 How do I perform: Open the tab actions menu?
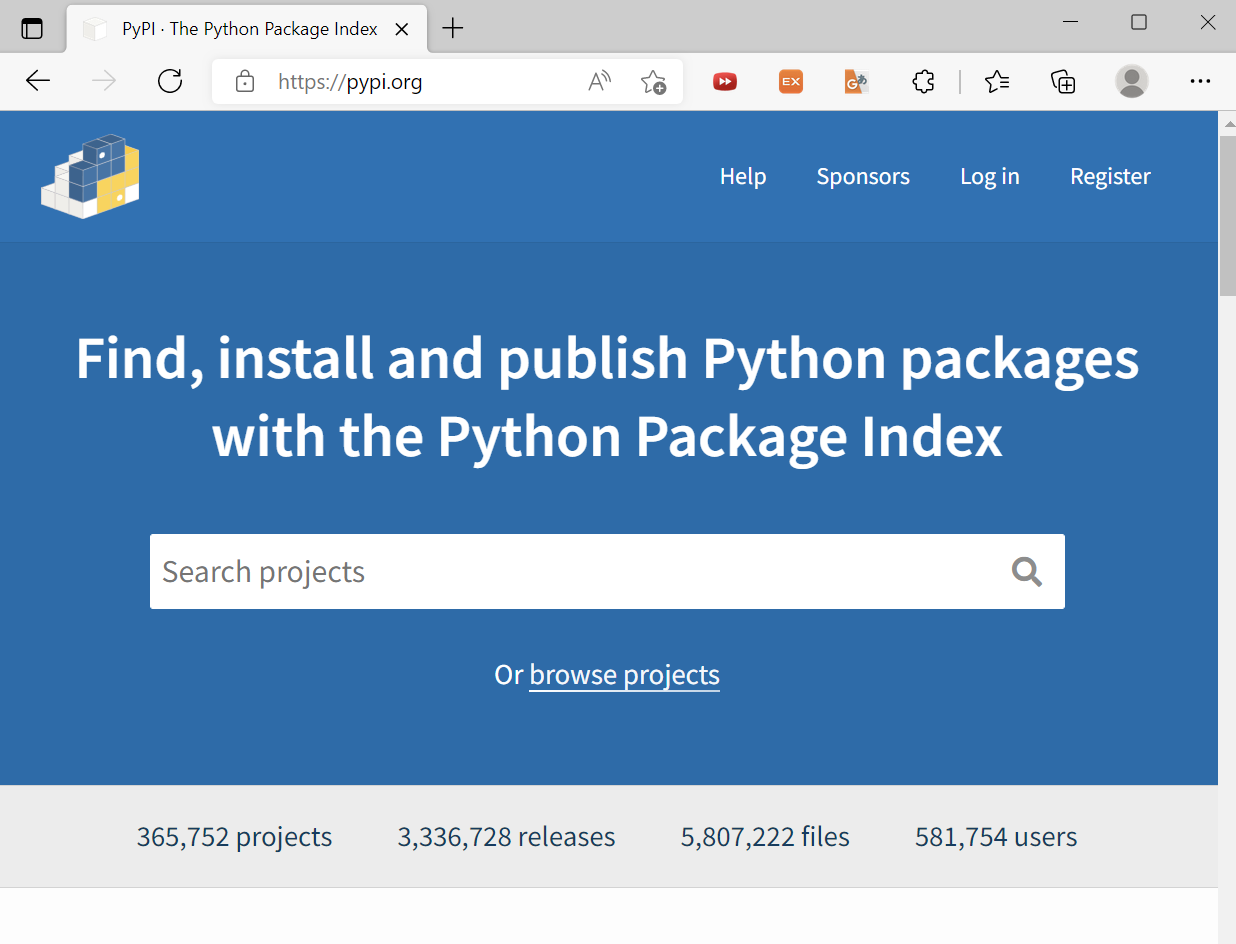pos(32,28)
